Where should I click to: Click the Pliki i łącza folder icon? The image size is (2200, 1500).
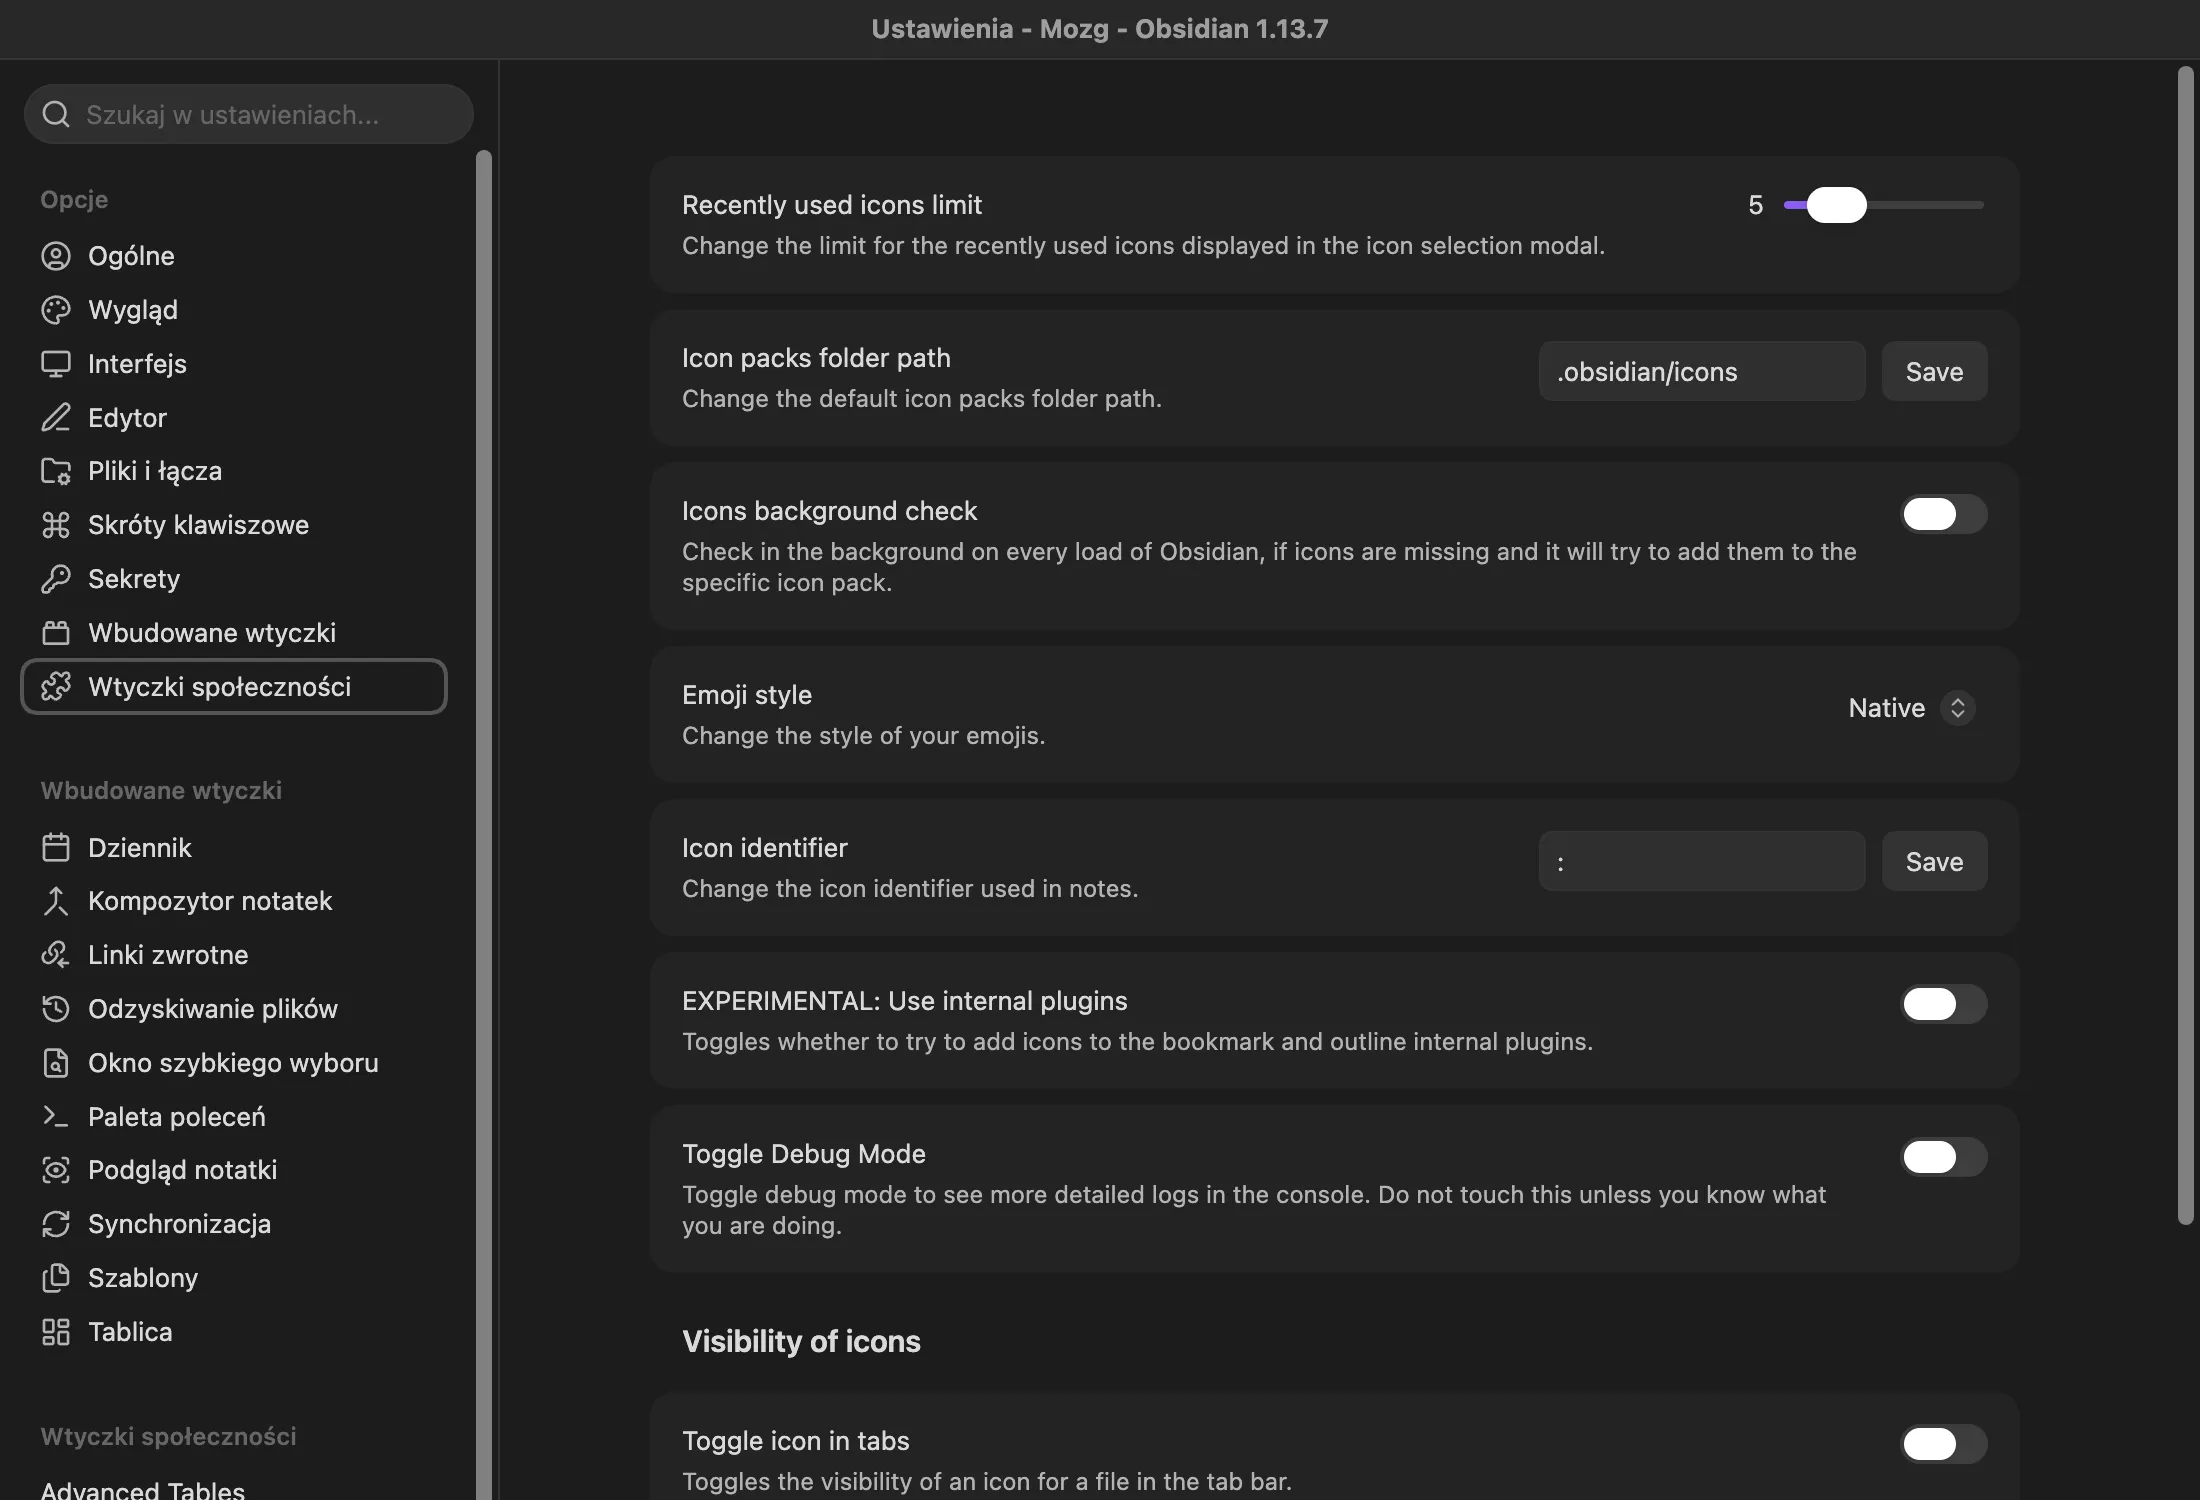tap(56, 471)
